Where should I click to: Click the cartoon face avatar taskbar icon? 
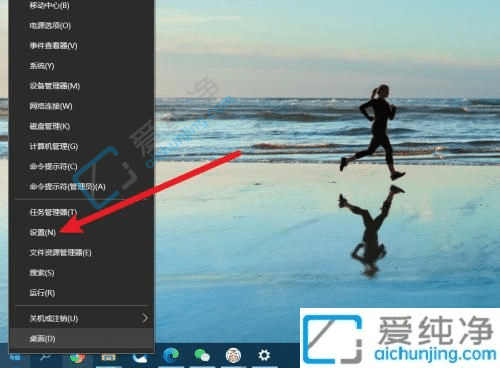(x=233, y=355)
